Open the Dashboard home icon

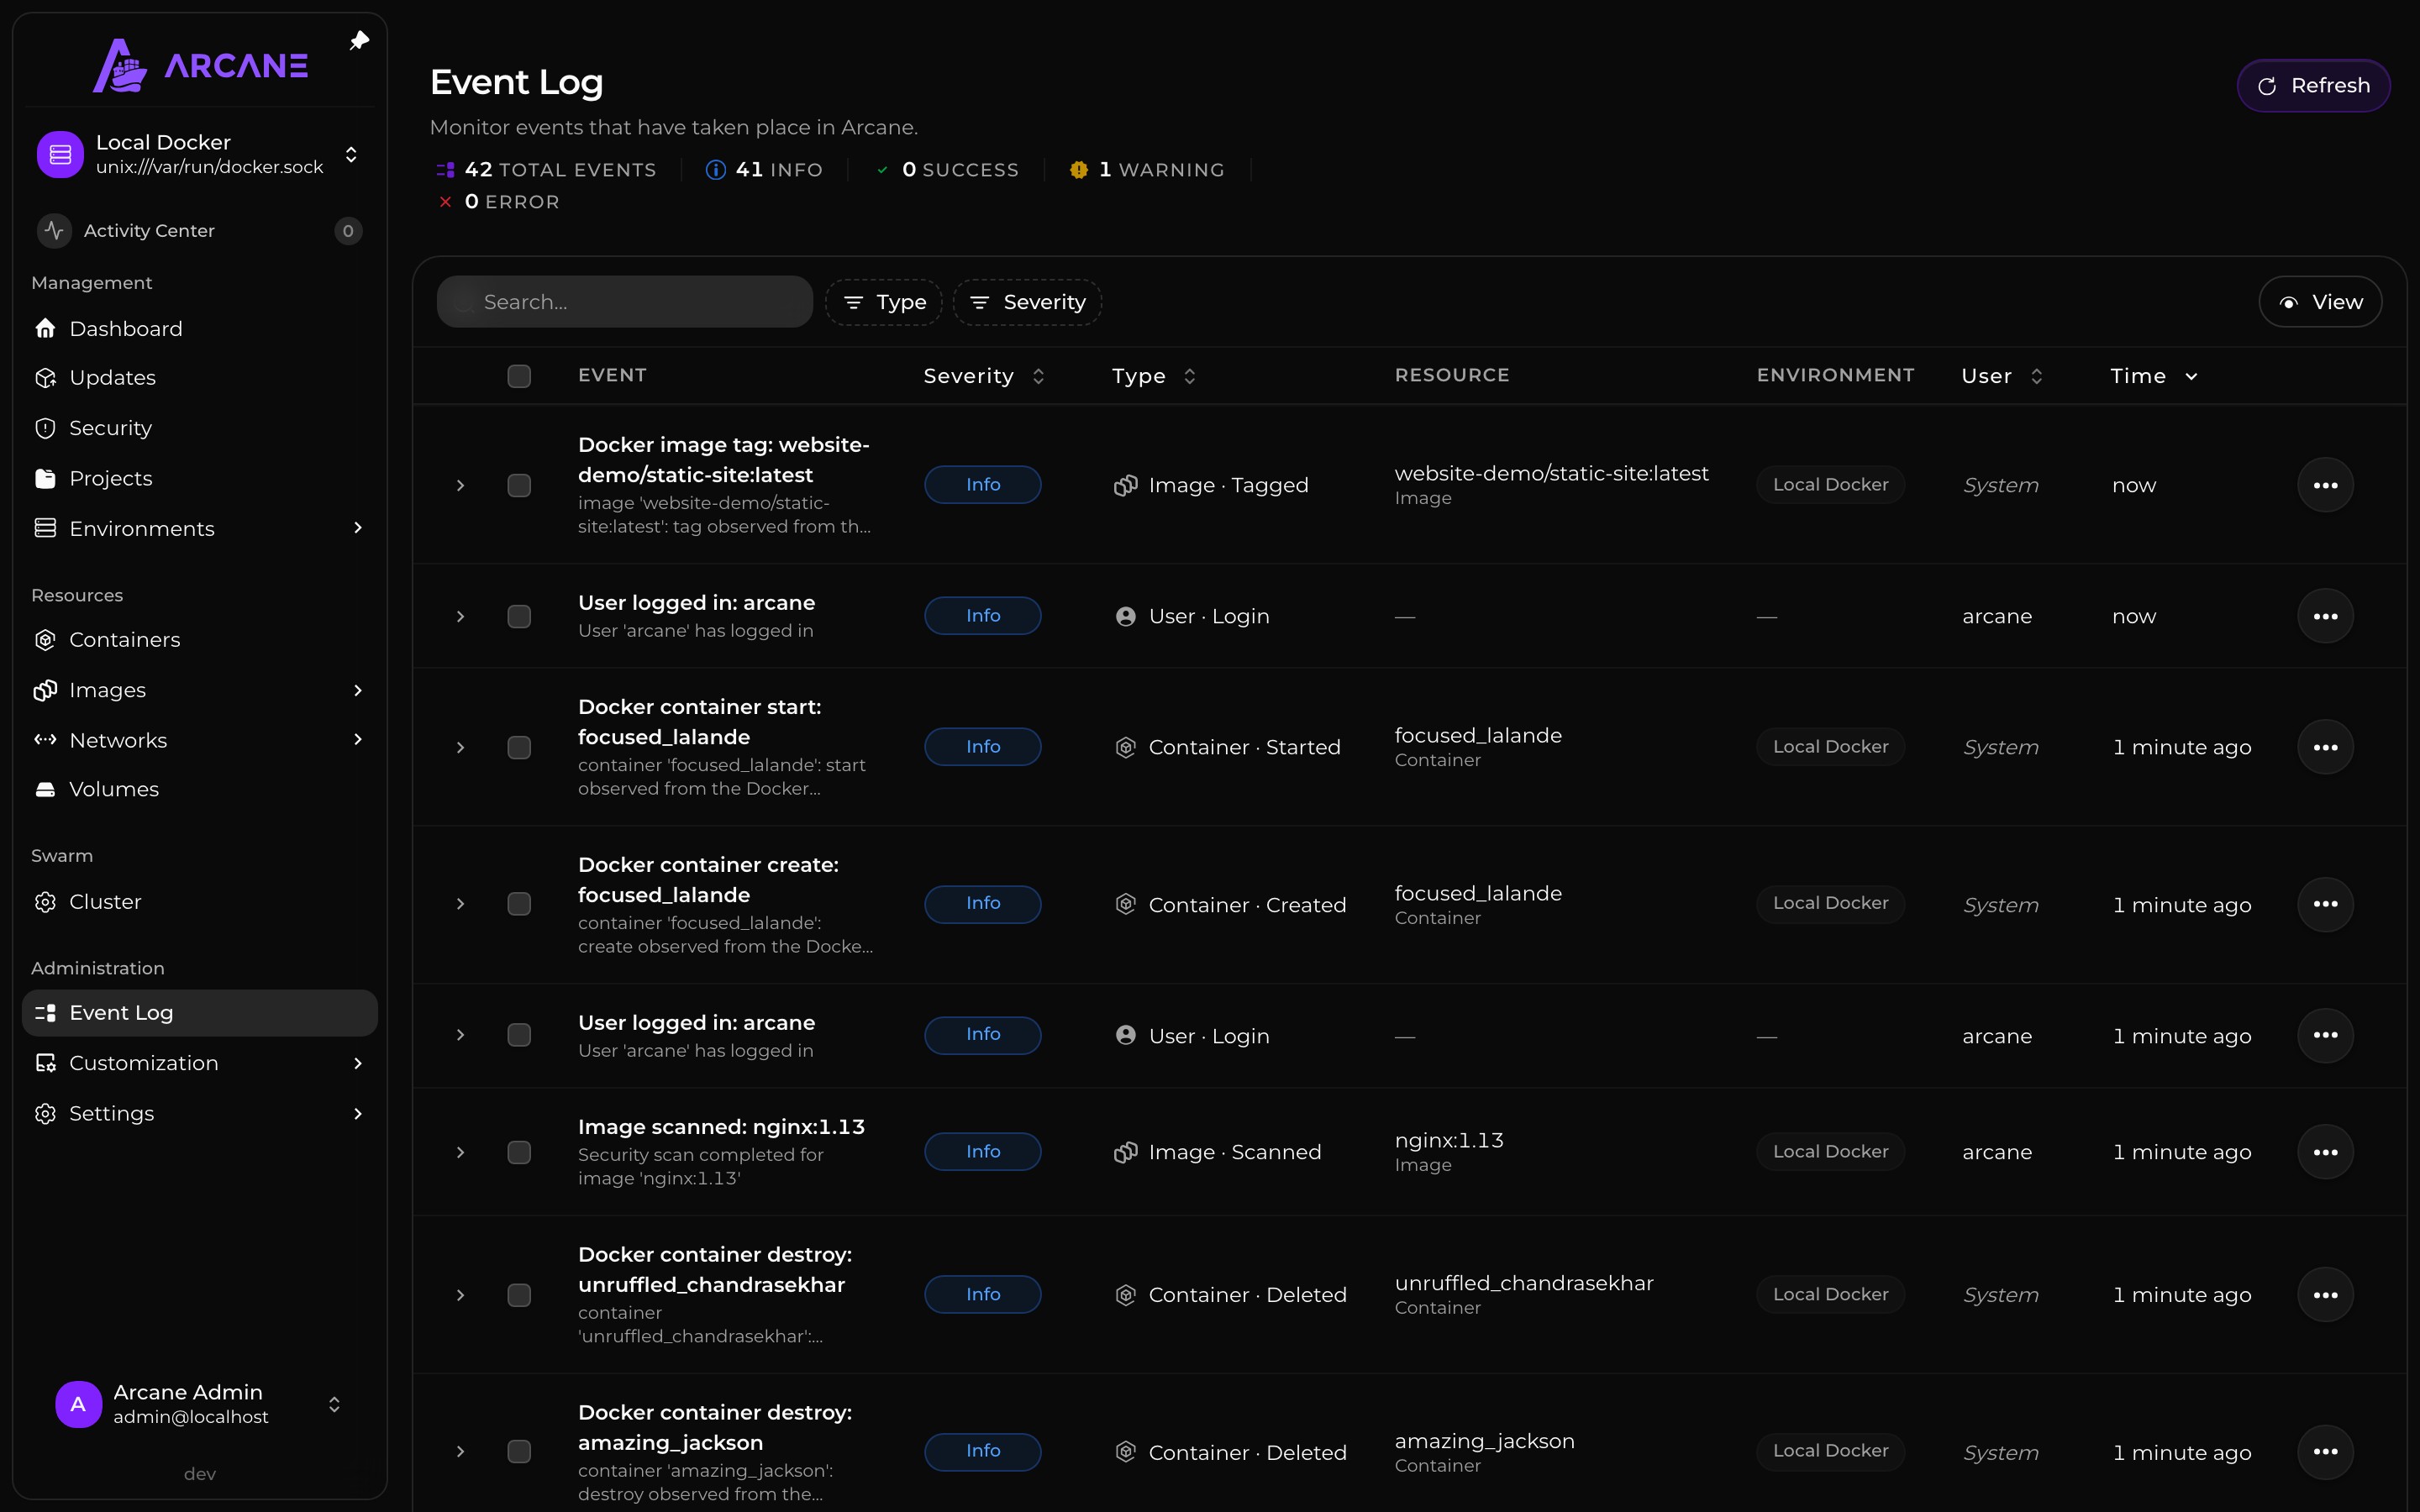click(45, 329)
